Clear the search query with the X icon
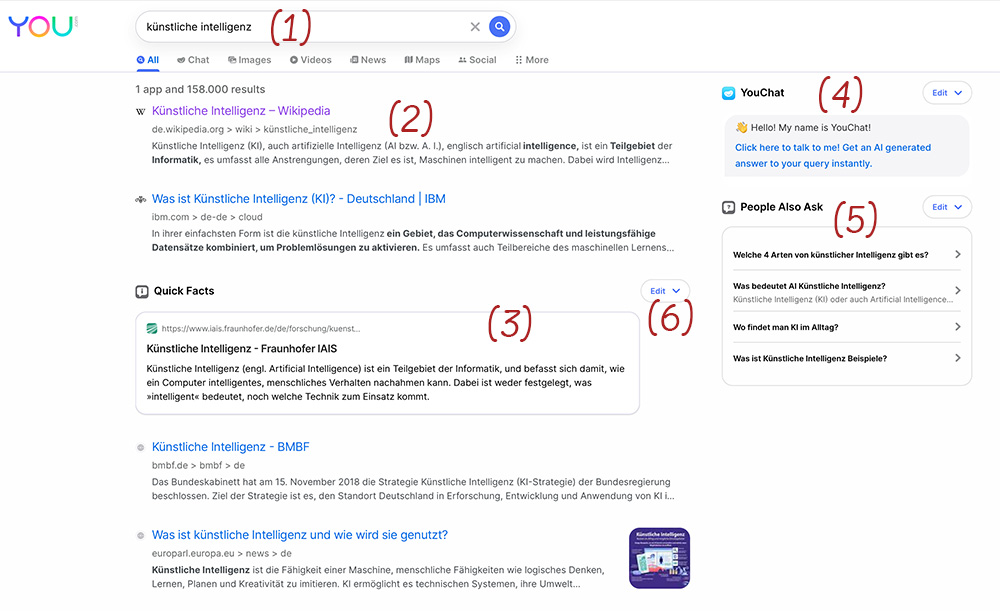The width and height of the screenshot is (1000, 611). tap(475, 27)
